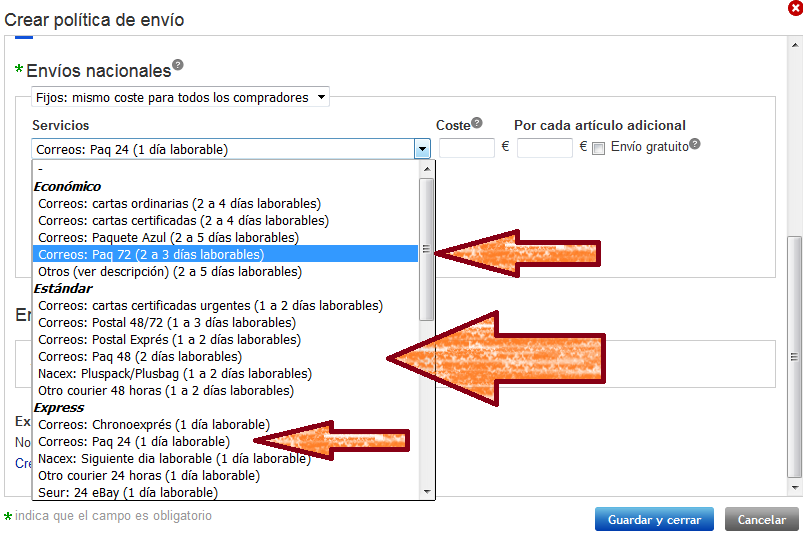Focus the Por cada artículo adicional field
The image size is (803, 535).
pos(544,148)
